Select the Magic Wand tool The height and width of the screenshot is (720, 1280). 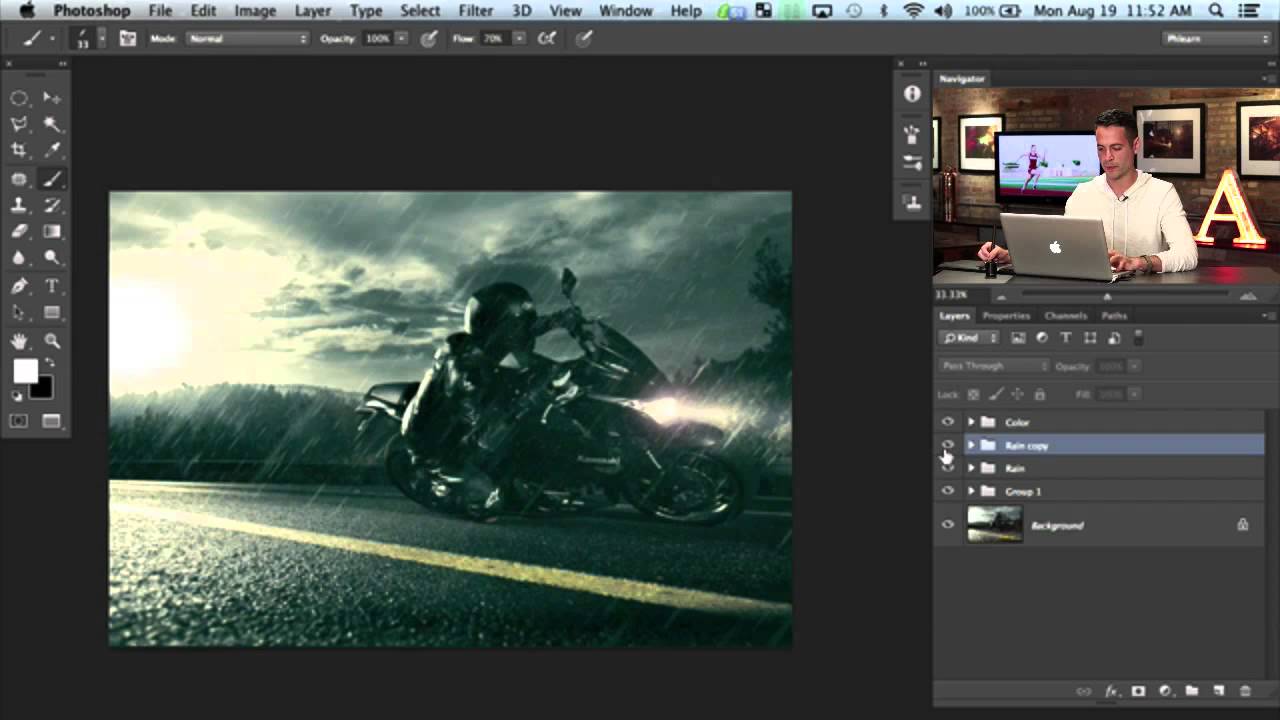point(52,124)
